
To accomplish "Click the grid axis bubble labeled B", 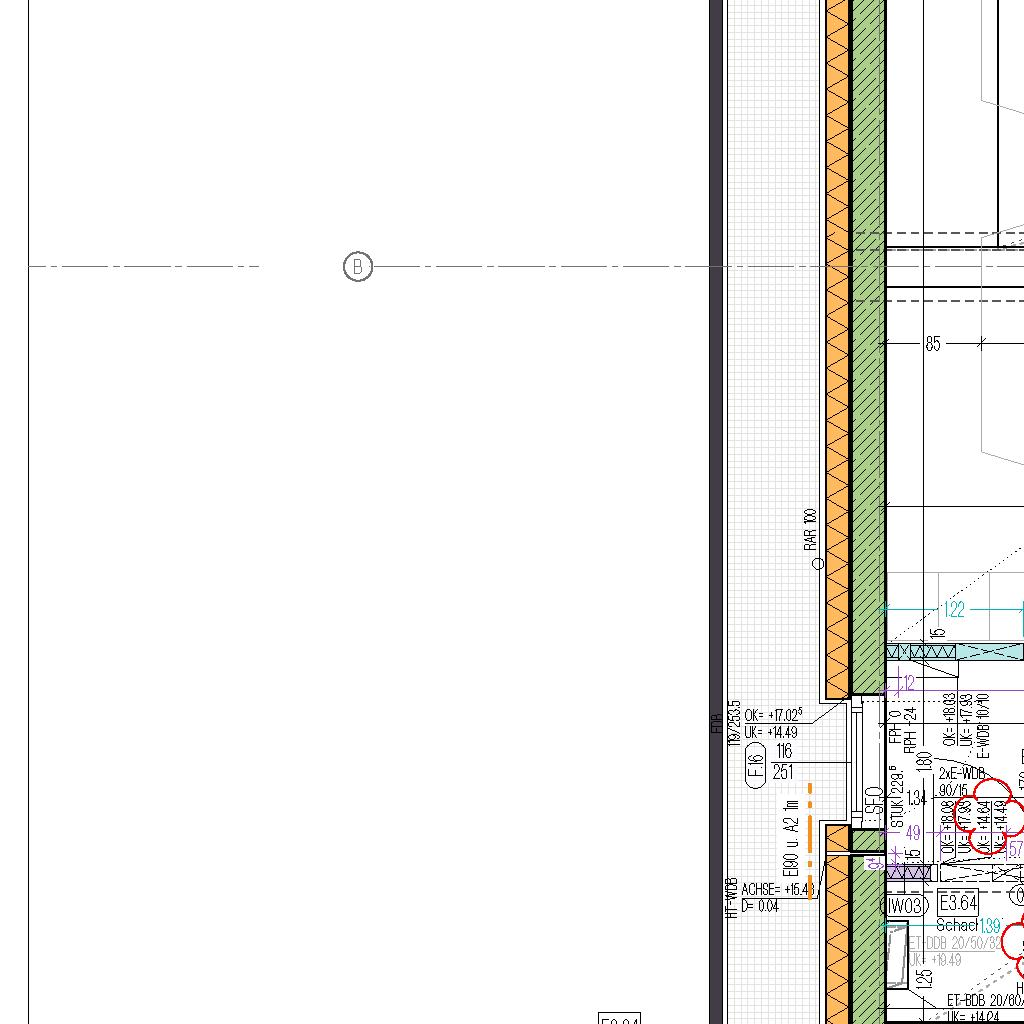I will pyautogui.click(x=357, y=267).
